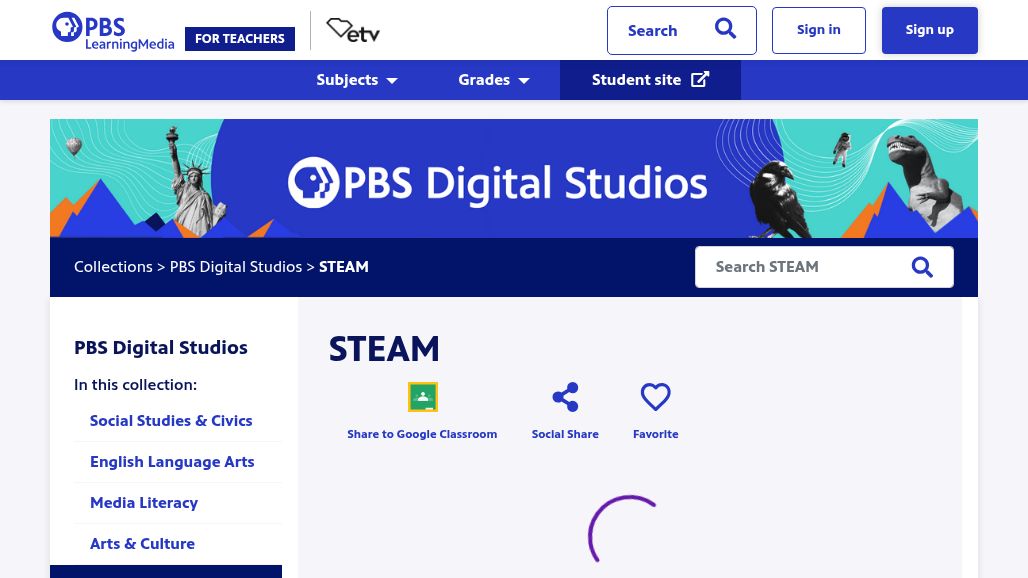Screen dimensions: 1028x578
Task: Open Student site external link
Action: 650,80
